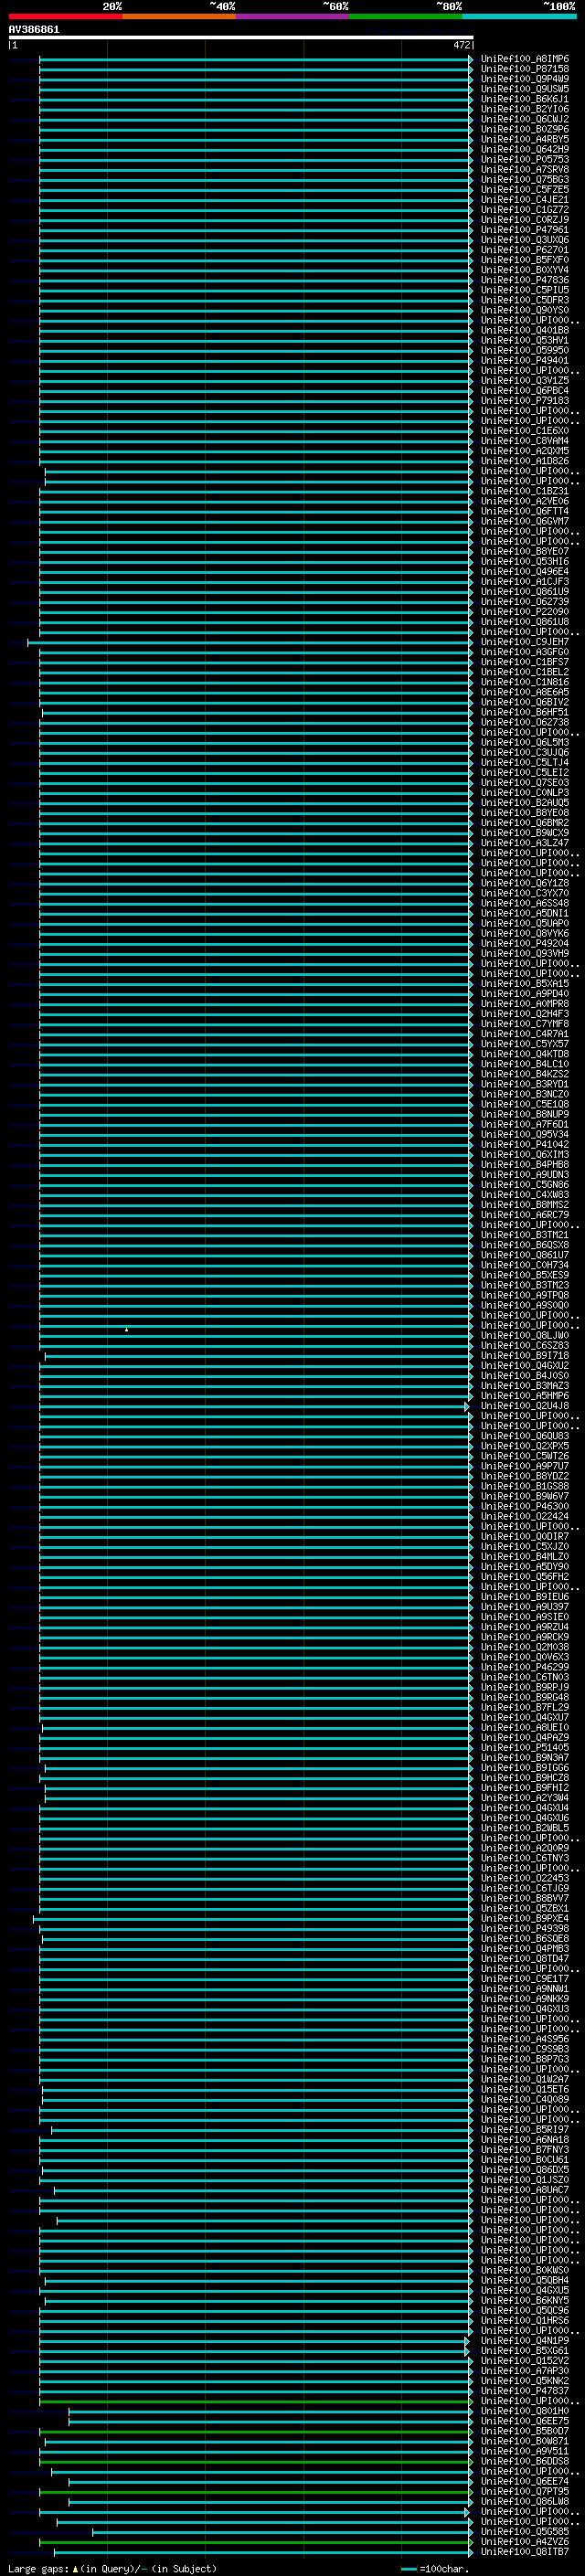The width and height of the screenshot is (585, 2576).
Task: Click the cyan ~100% identity legend segment
Action: (x=520, y=16)
